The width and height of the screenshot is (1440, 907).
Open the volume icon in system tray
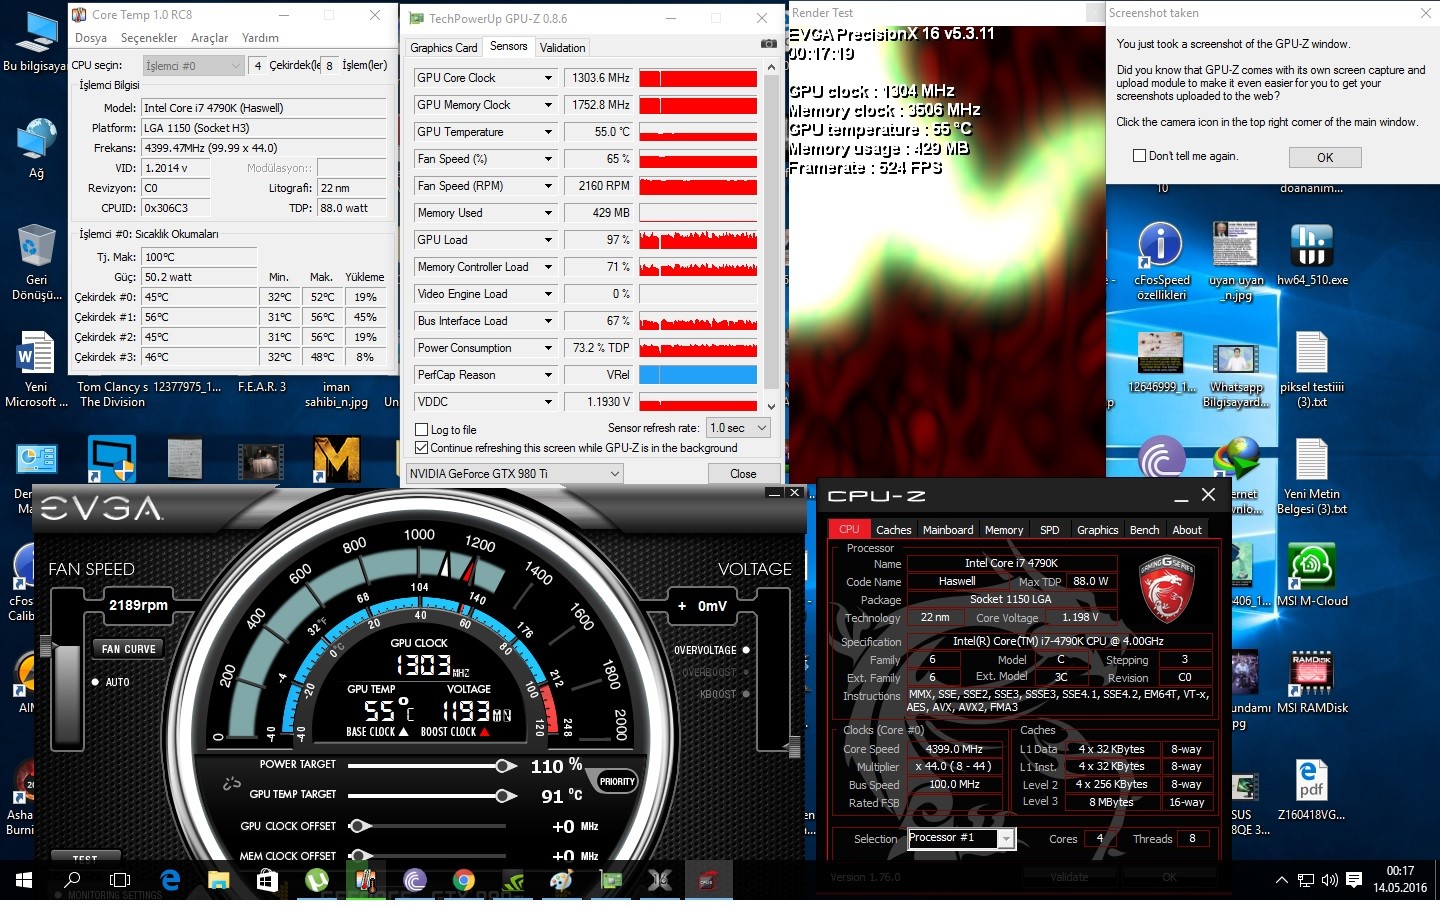click(x=1329, y=880)
